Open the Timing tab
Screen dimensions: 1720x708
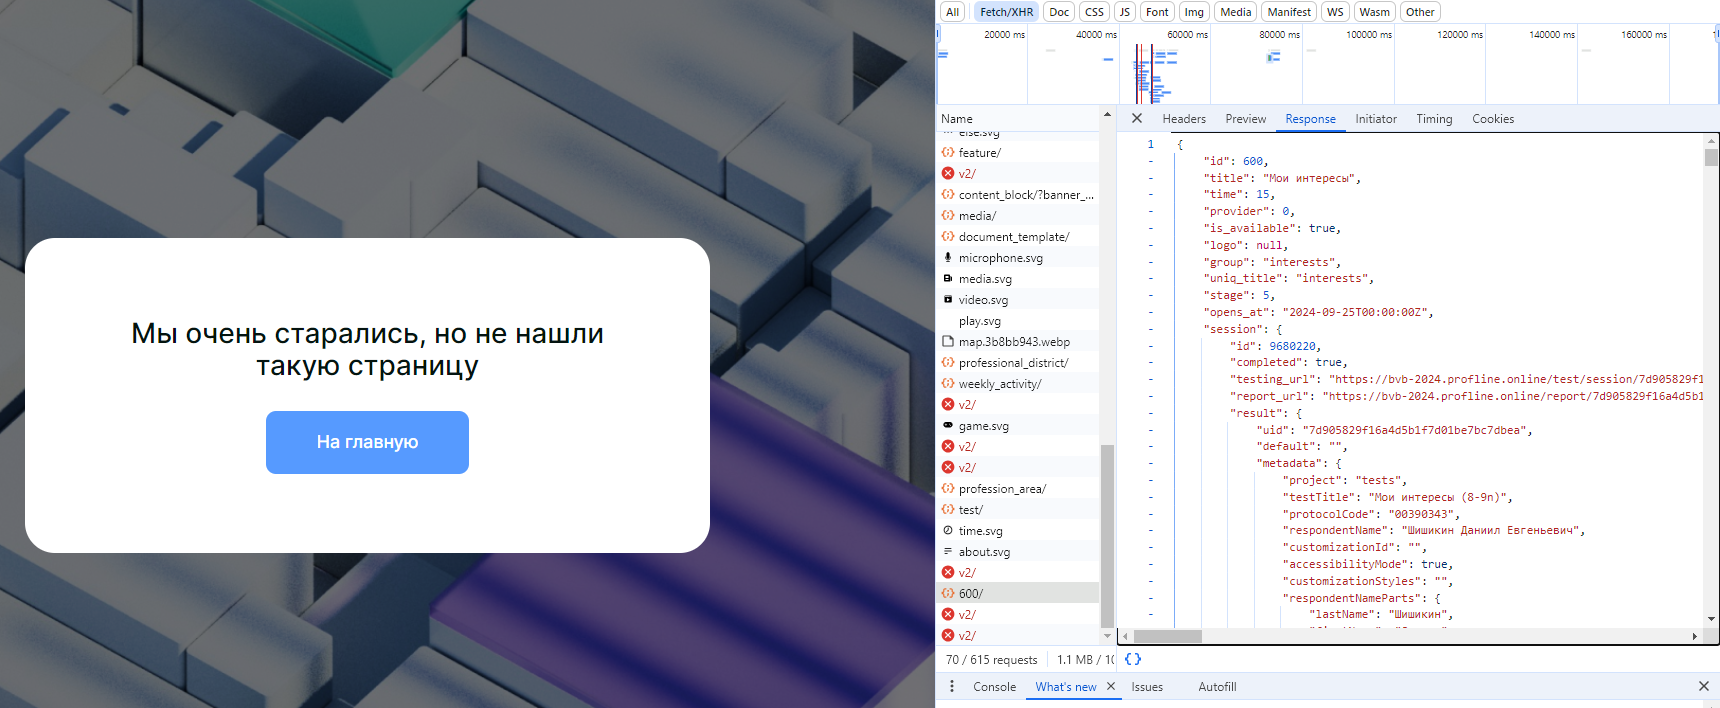(x=1434, y=119)
